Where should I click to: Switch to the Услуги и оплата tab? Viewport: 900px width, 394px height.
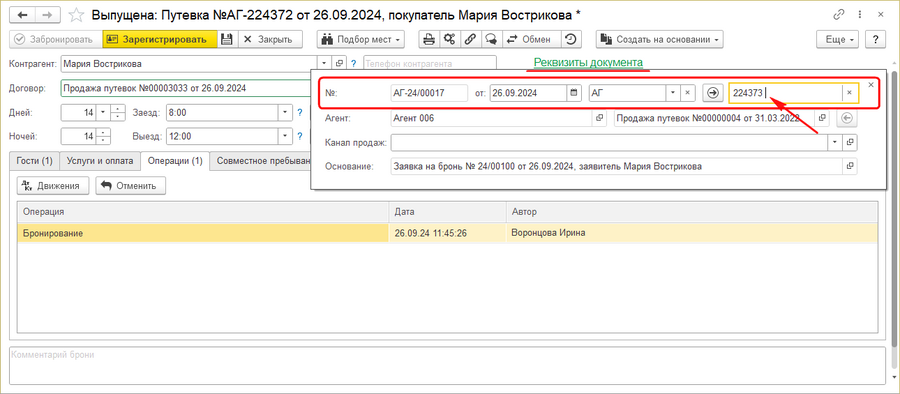pyautogui.click(x=100, y=161)
